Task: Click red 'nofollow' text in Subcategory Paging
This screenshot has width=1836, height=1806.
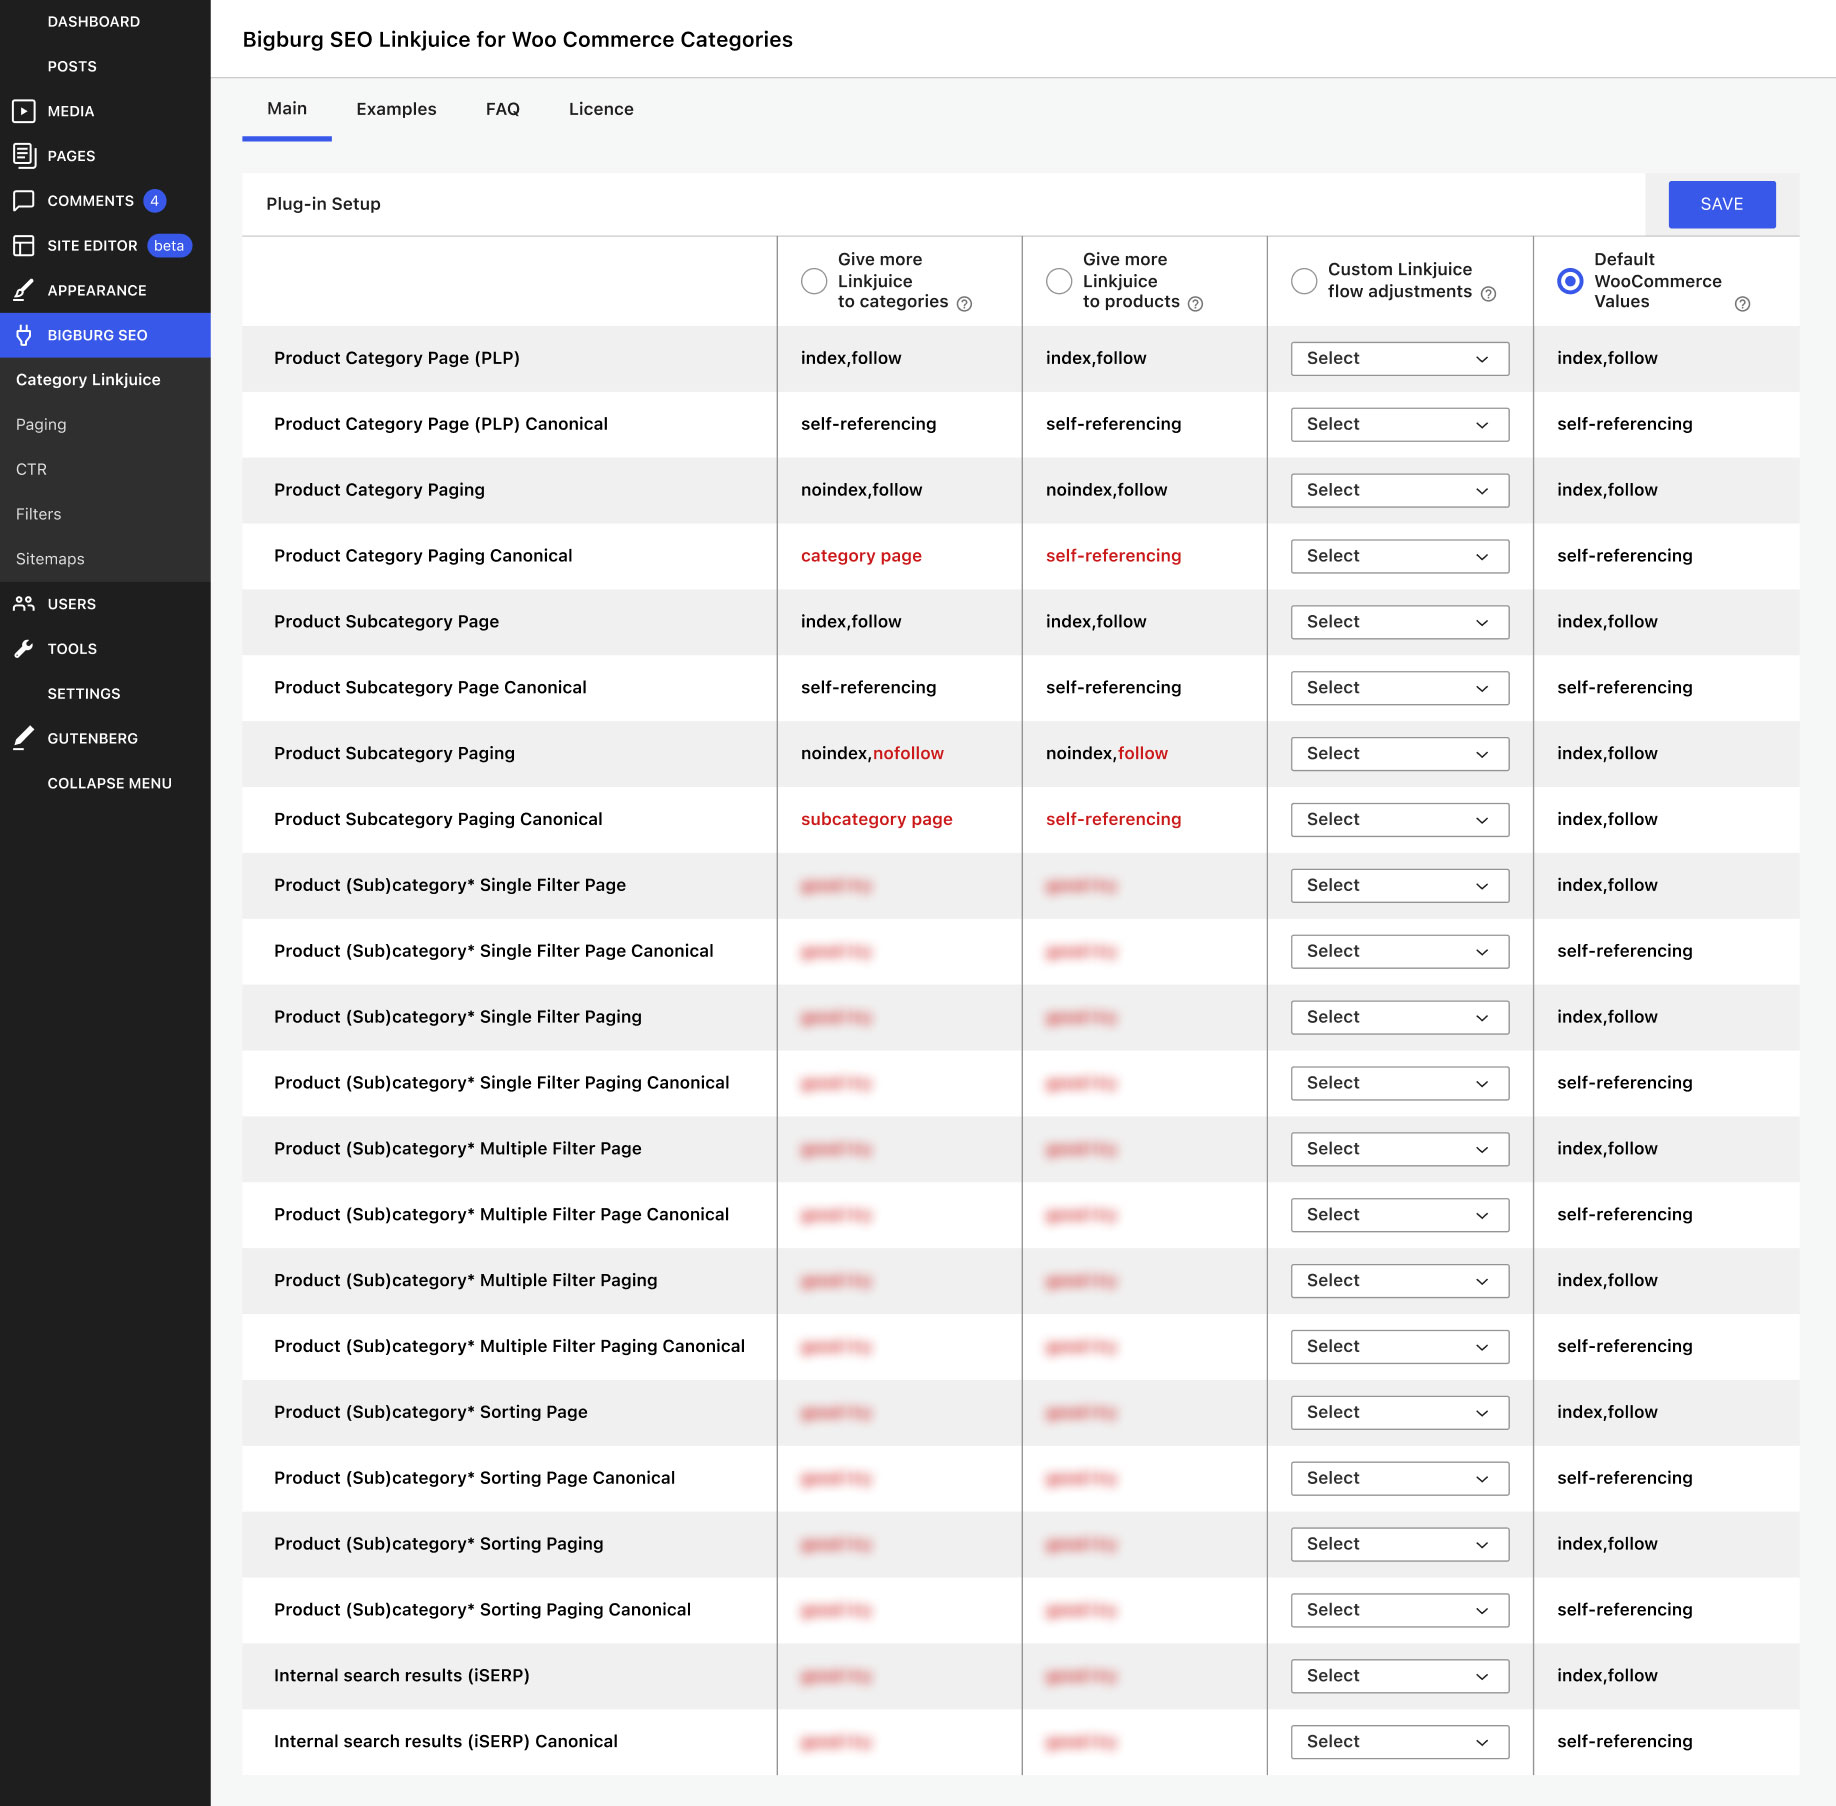Action: tap(908, 754)
